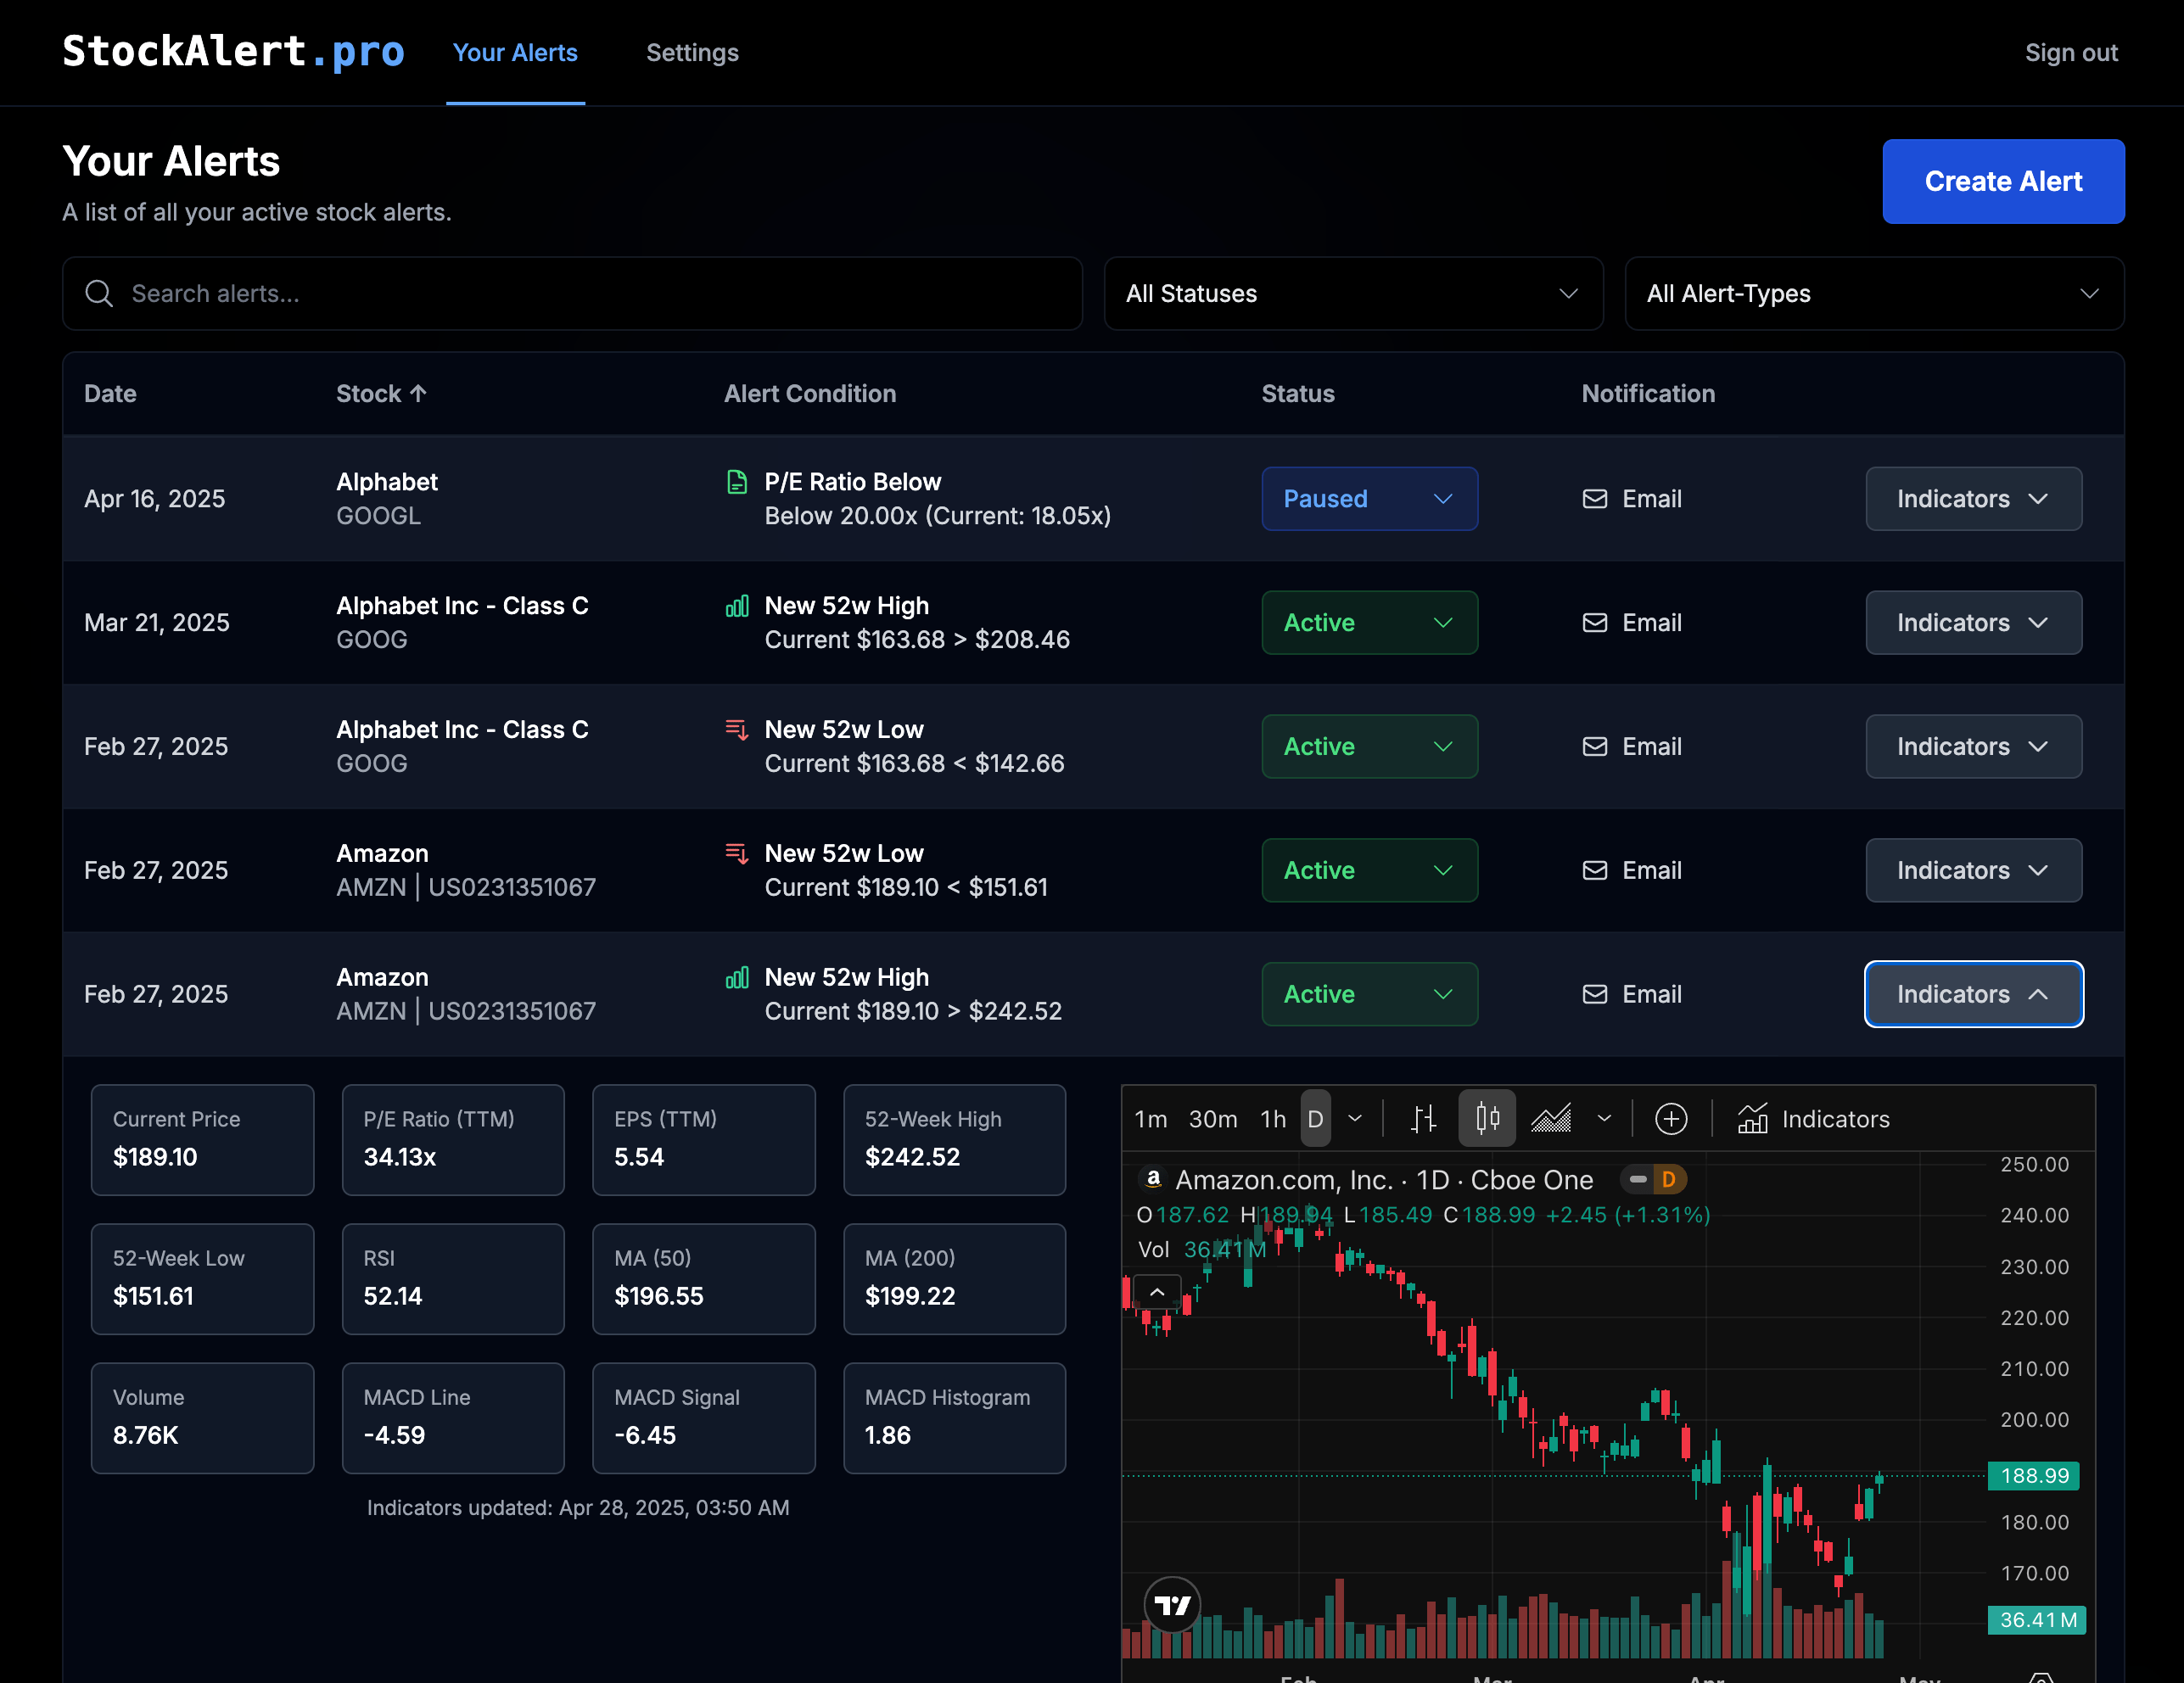Click the EPS (TTM) 5.54 card
2184x1683 pixels.
(x=704, y=1140)
